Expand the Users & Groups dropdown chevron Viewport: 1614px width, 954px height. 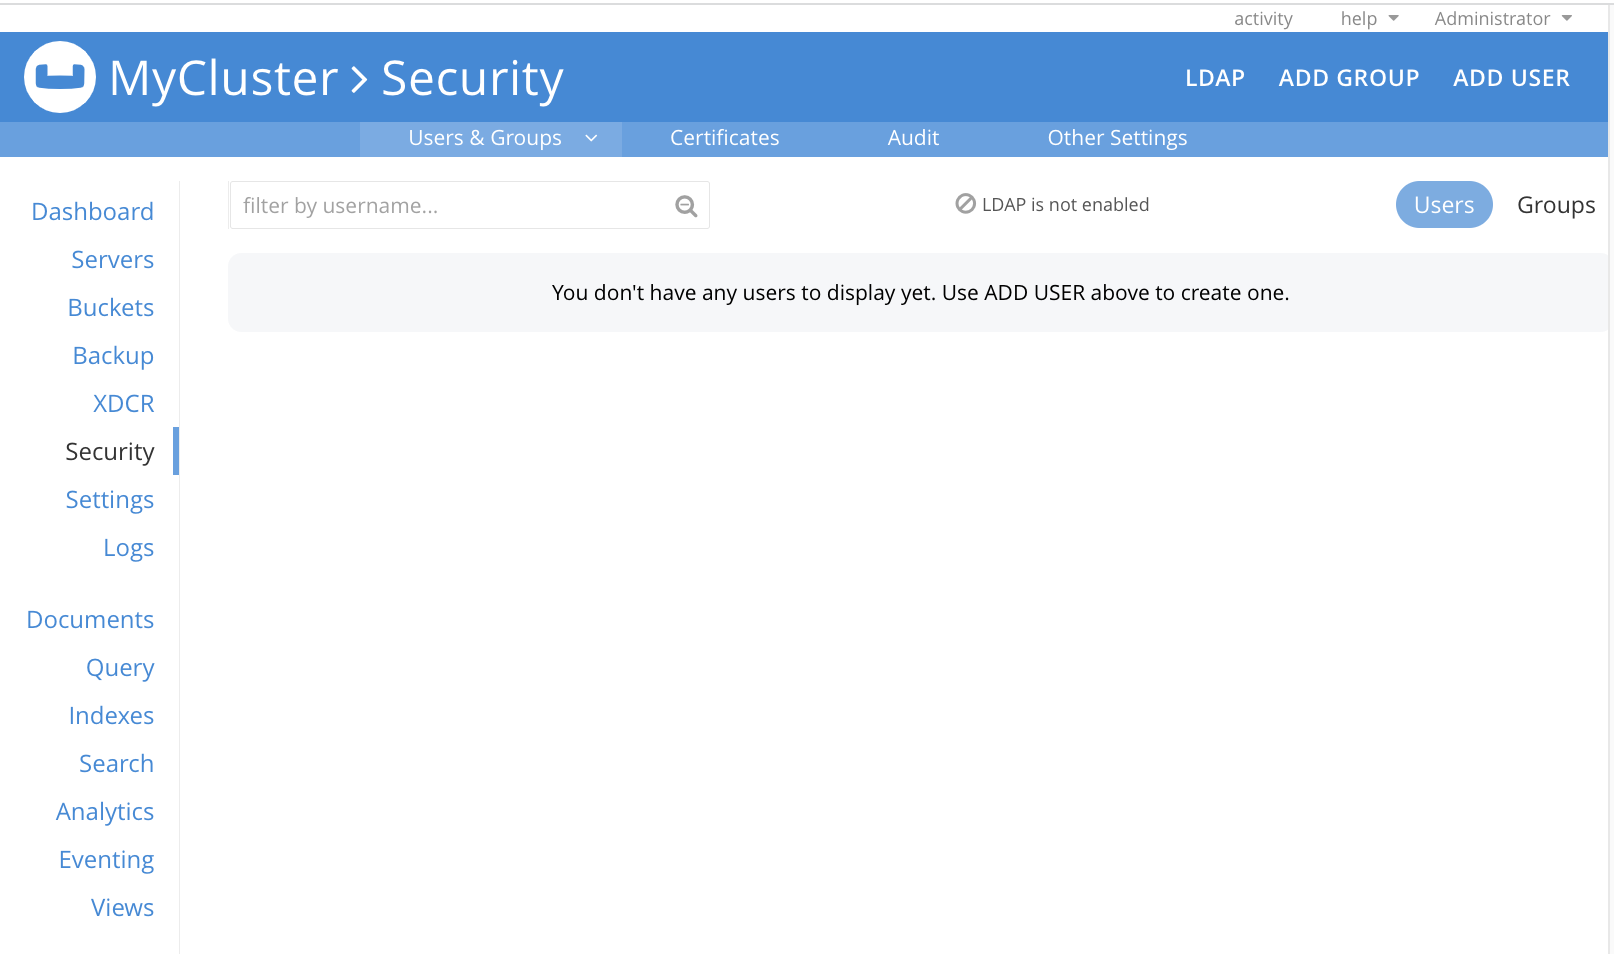(x=592, y=138)
